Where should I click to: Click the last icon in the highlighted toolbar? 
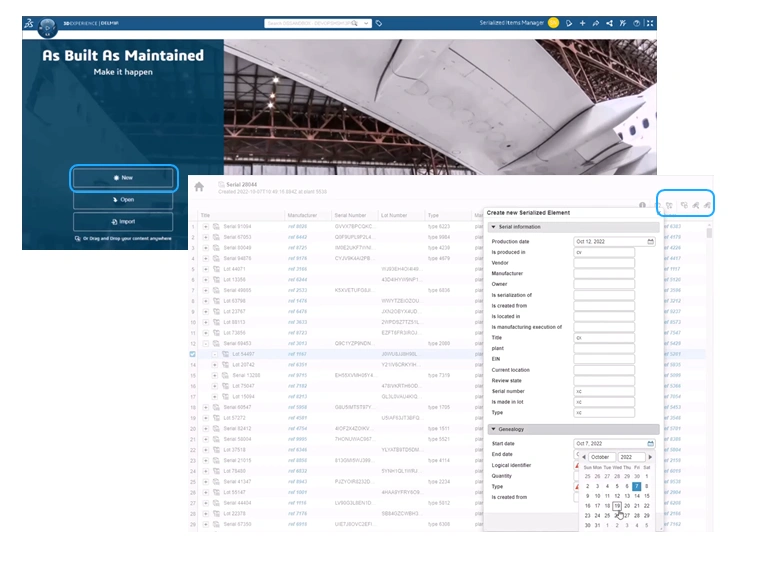pos(707,205)
